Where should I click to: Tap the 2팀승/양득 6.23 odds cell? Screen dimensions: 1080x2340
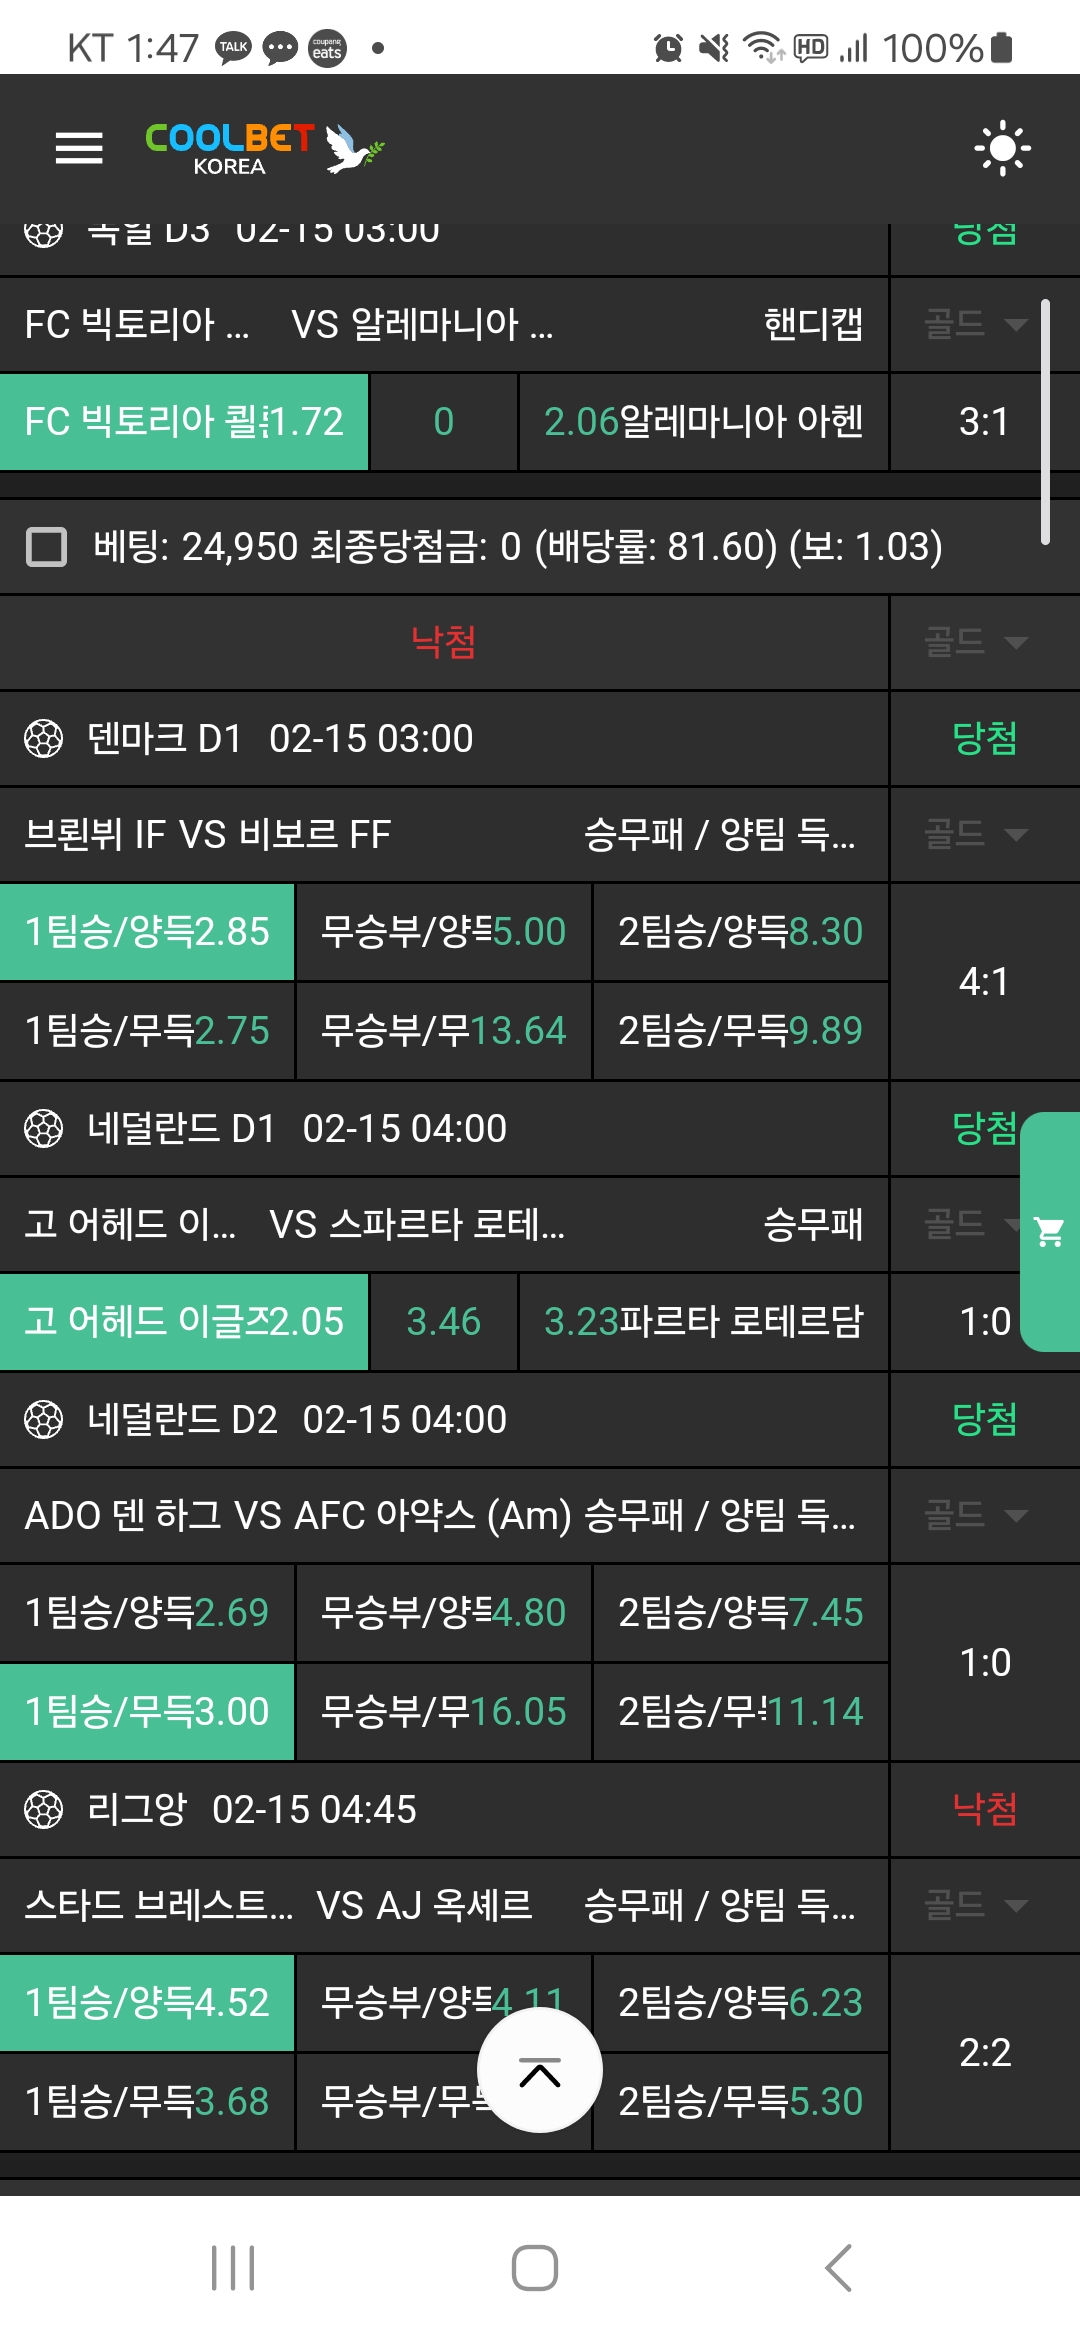[x=740, y=2002]
